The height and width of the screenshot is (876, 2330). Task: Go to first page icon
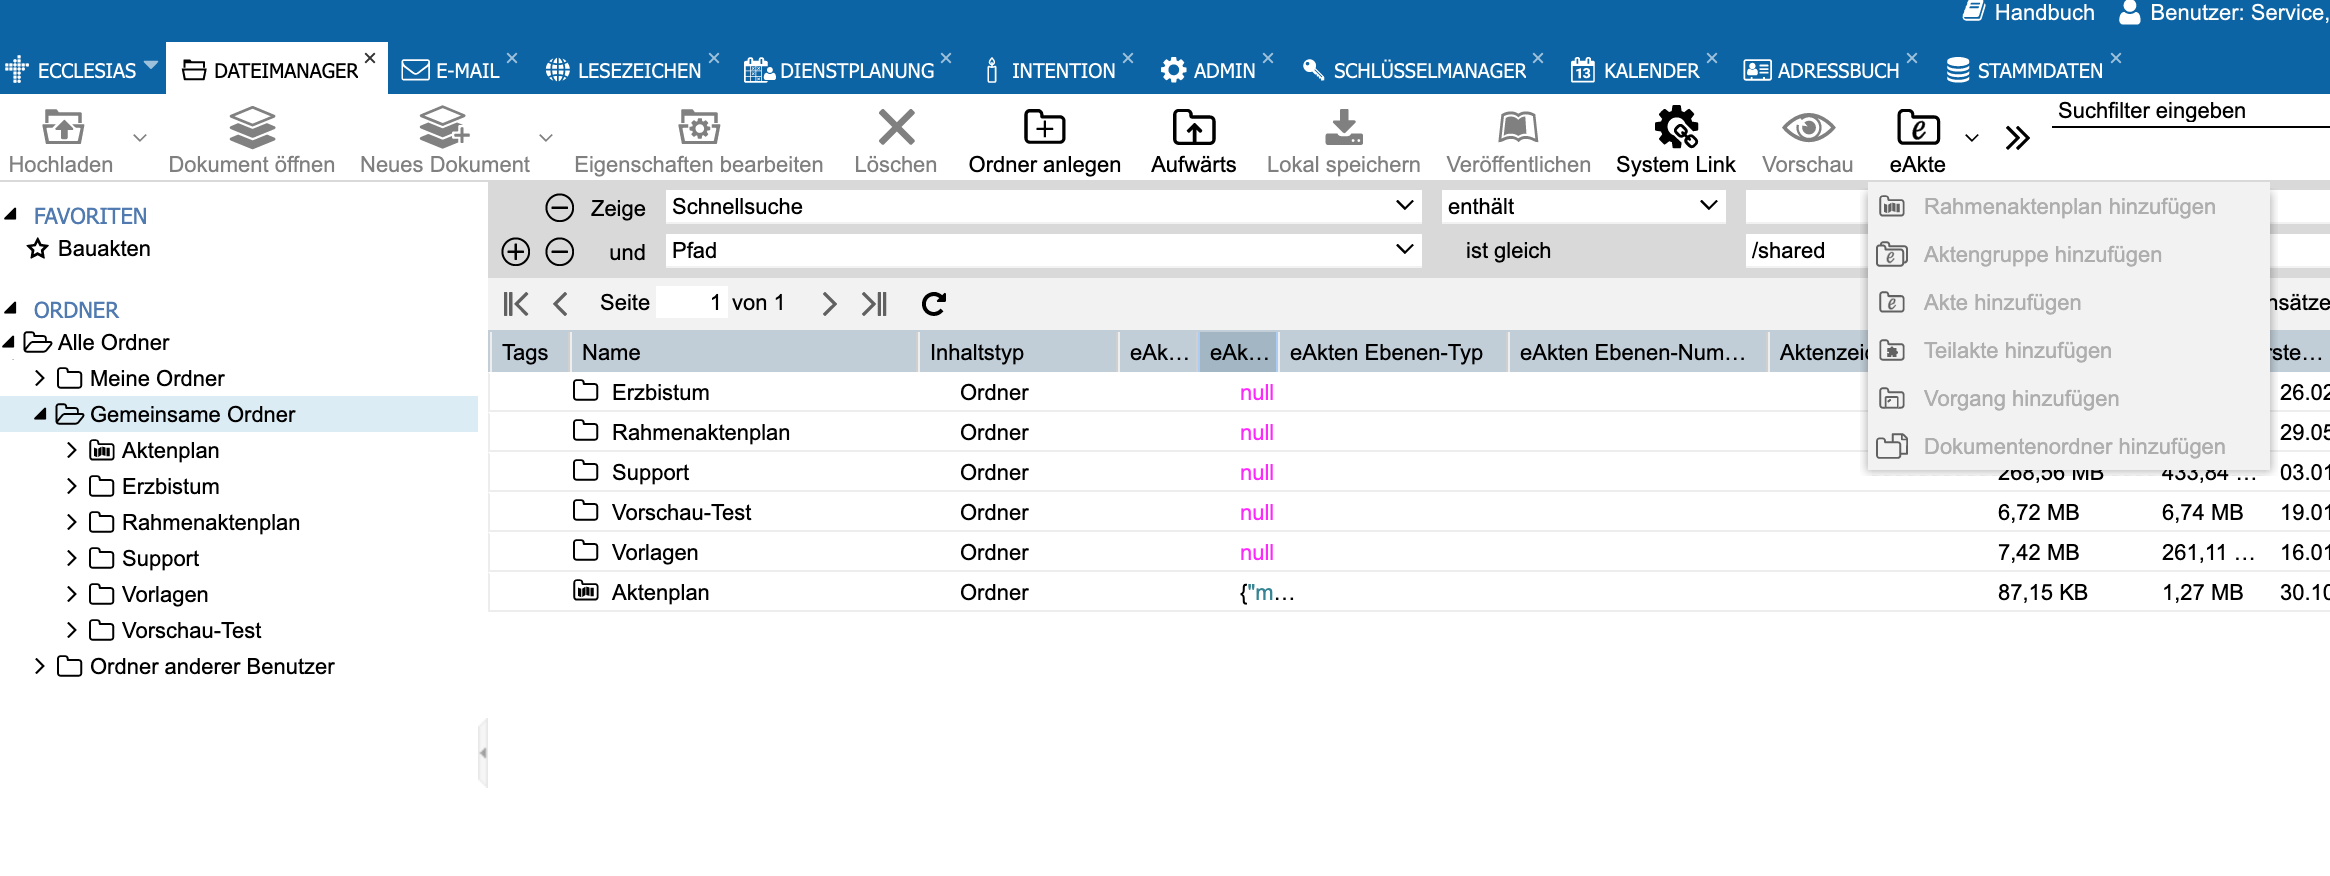point(516,303)
